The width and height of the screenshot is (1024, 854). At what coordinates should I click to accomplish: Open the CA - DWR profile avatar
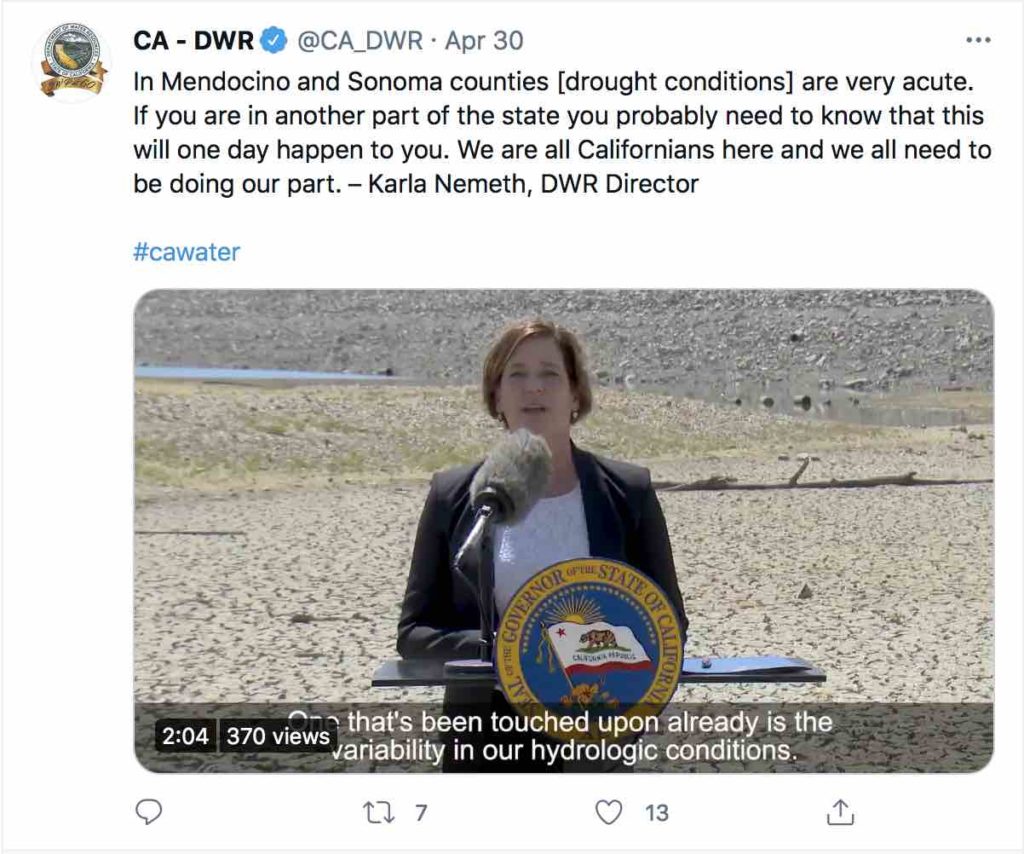coord(71,62)
